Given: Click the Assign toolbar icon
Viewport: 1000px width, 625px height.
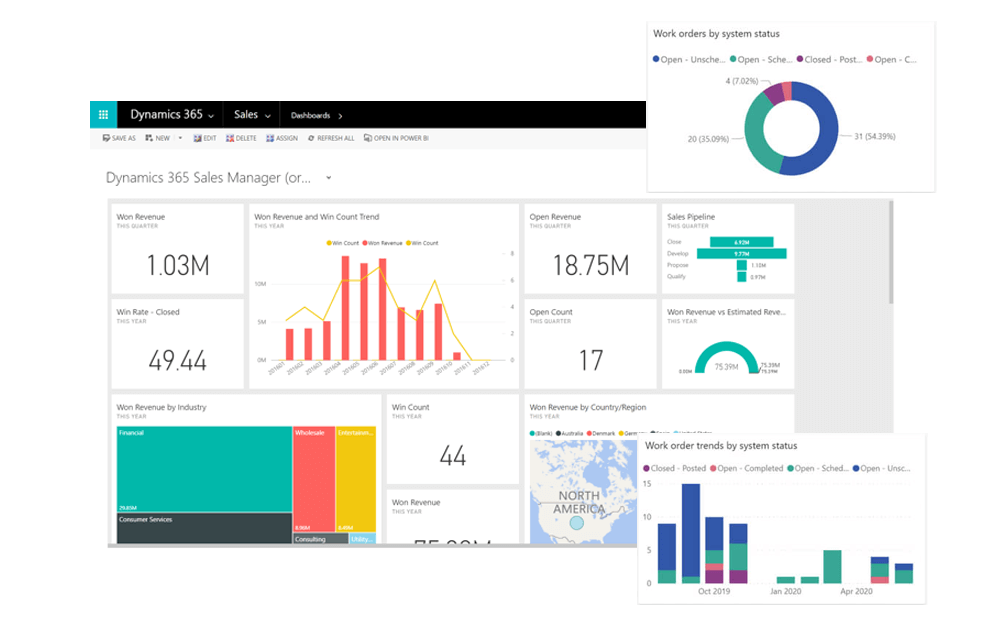Looking at the screenshot, I should [270, 138].
